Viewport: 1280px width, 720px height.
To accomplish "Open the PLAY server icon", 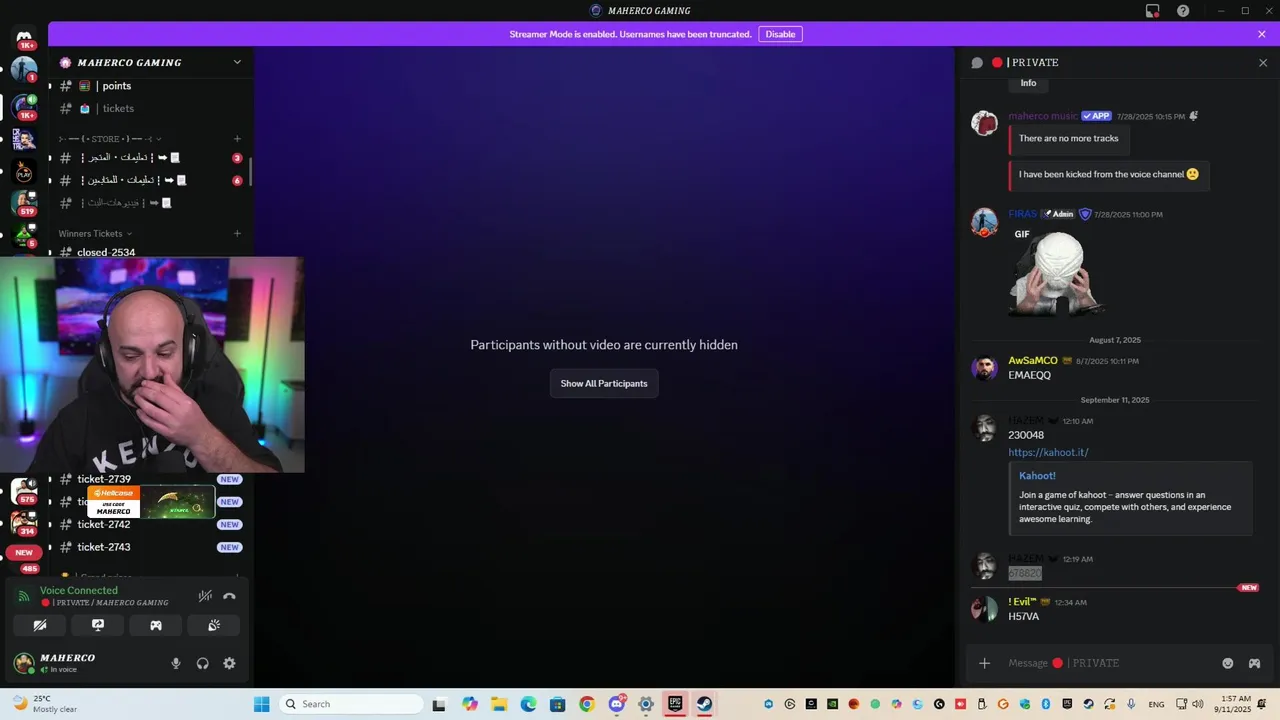I will click(x=24, y=173).
